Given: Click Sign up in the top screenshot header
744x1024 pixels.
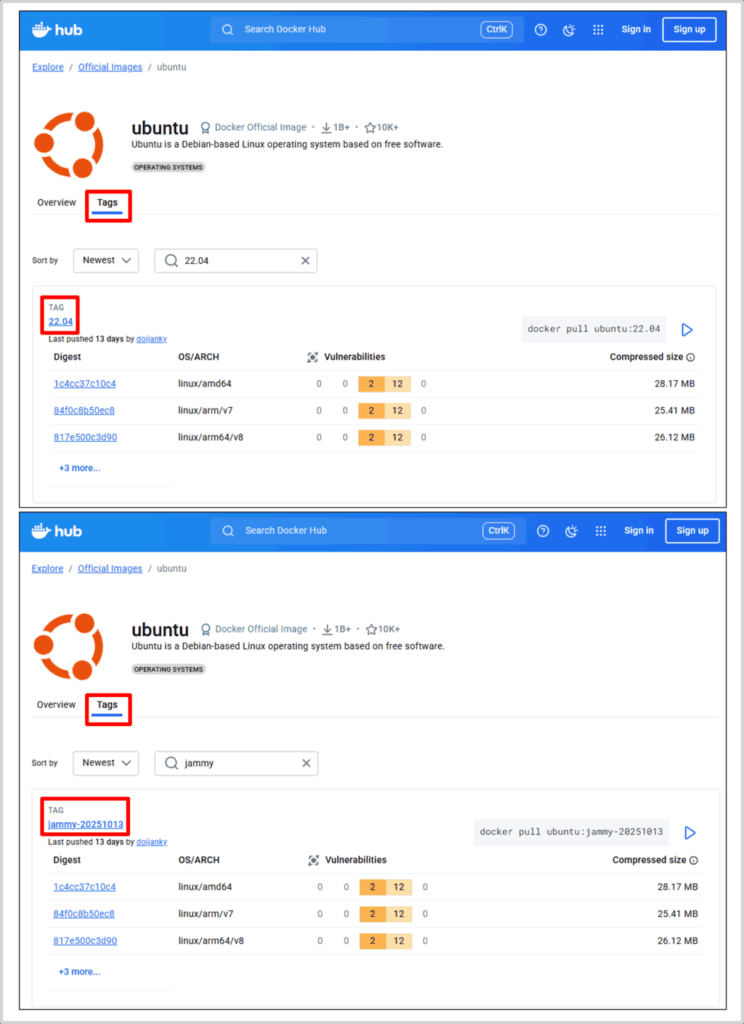Looking at the screenshot, I should pyautogui.click(x=689, y=29).
